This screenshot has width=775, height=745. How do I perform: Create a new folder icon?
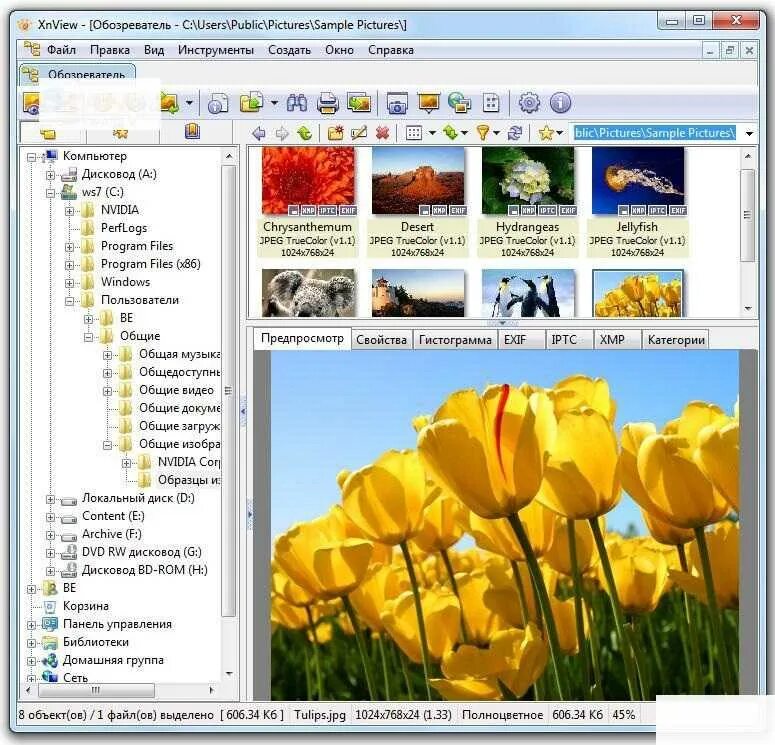pyautogui.click(x=335, y=133)
